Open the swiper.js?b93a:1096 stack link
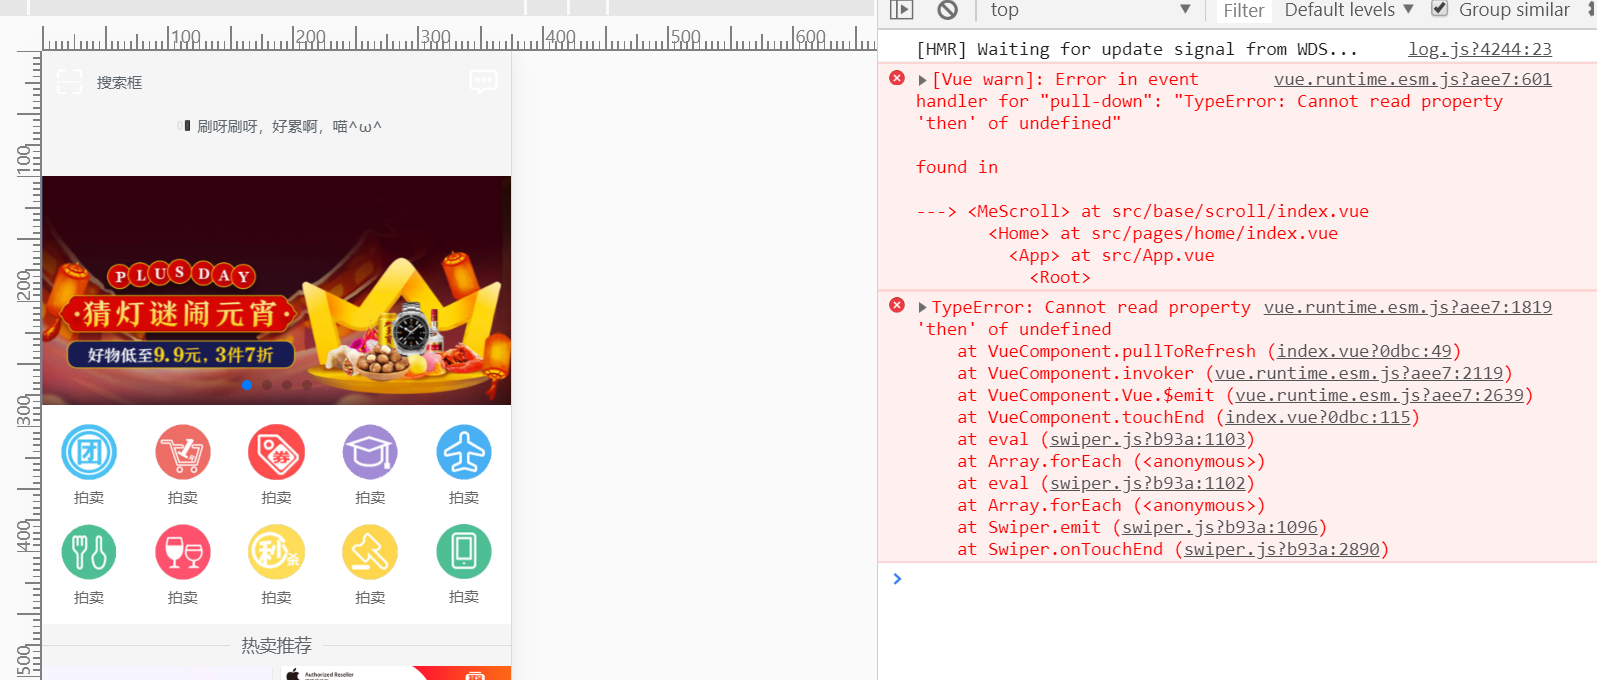Viewport: 1597px width, 680px height. pyautogui.click(x=1220, y=527)
